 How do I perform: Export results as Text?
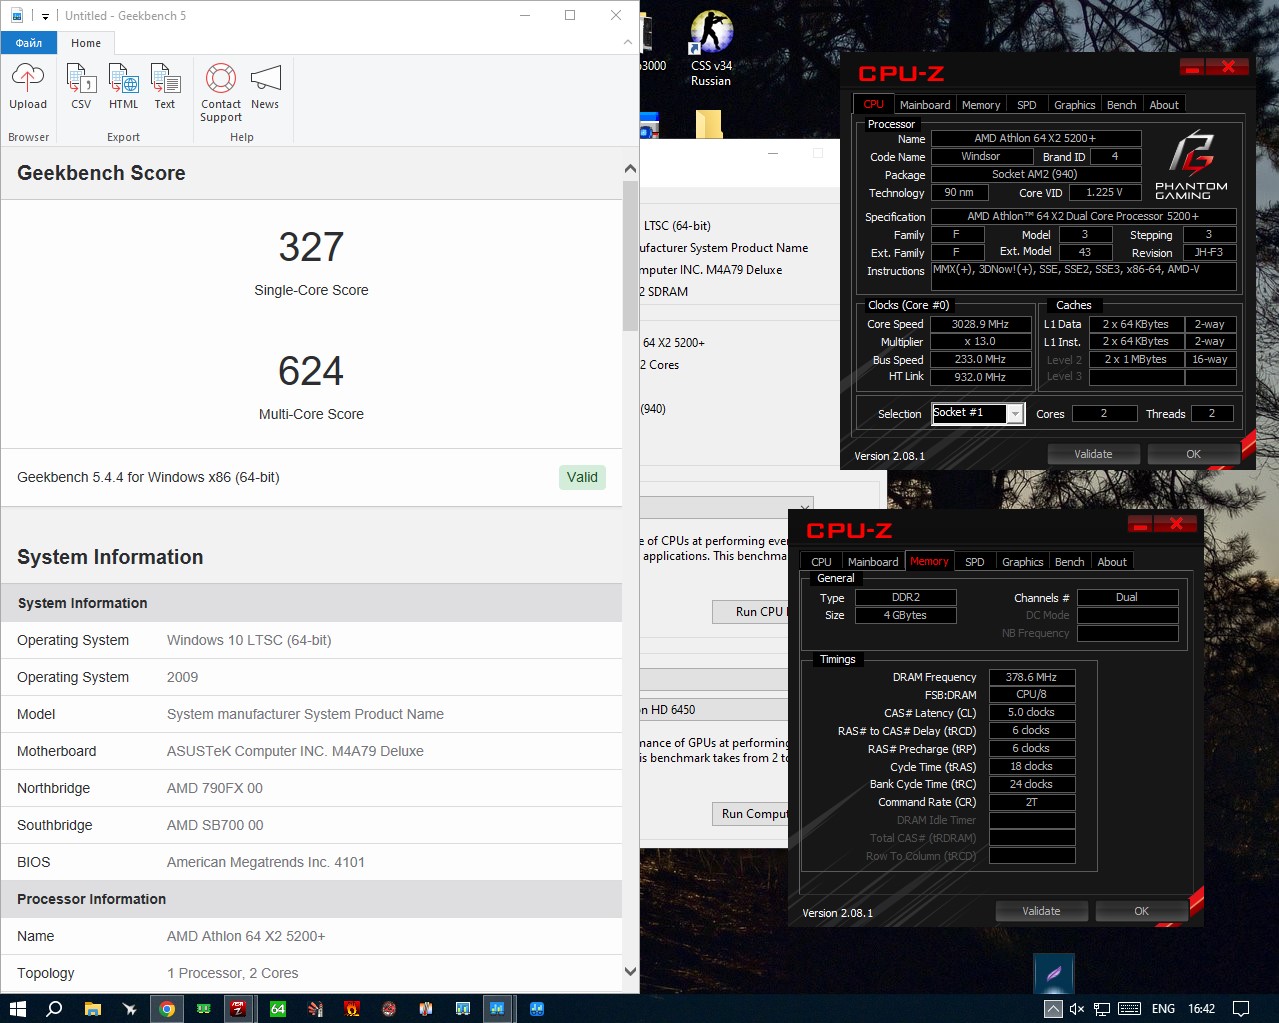tap(165, 86)
